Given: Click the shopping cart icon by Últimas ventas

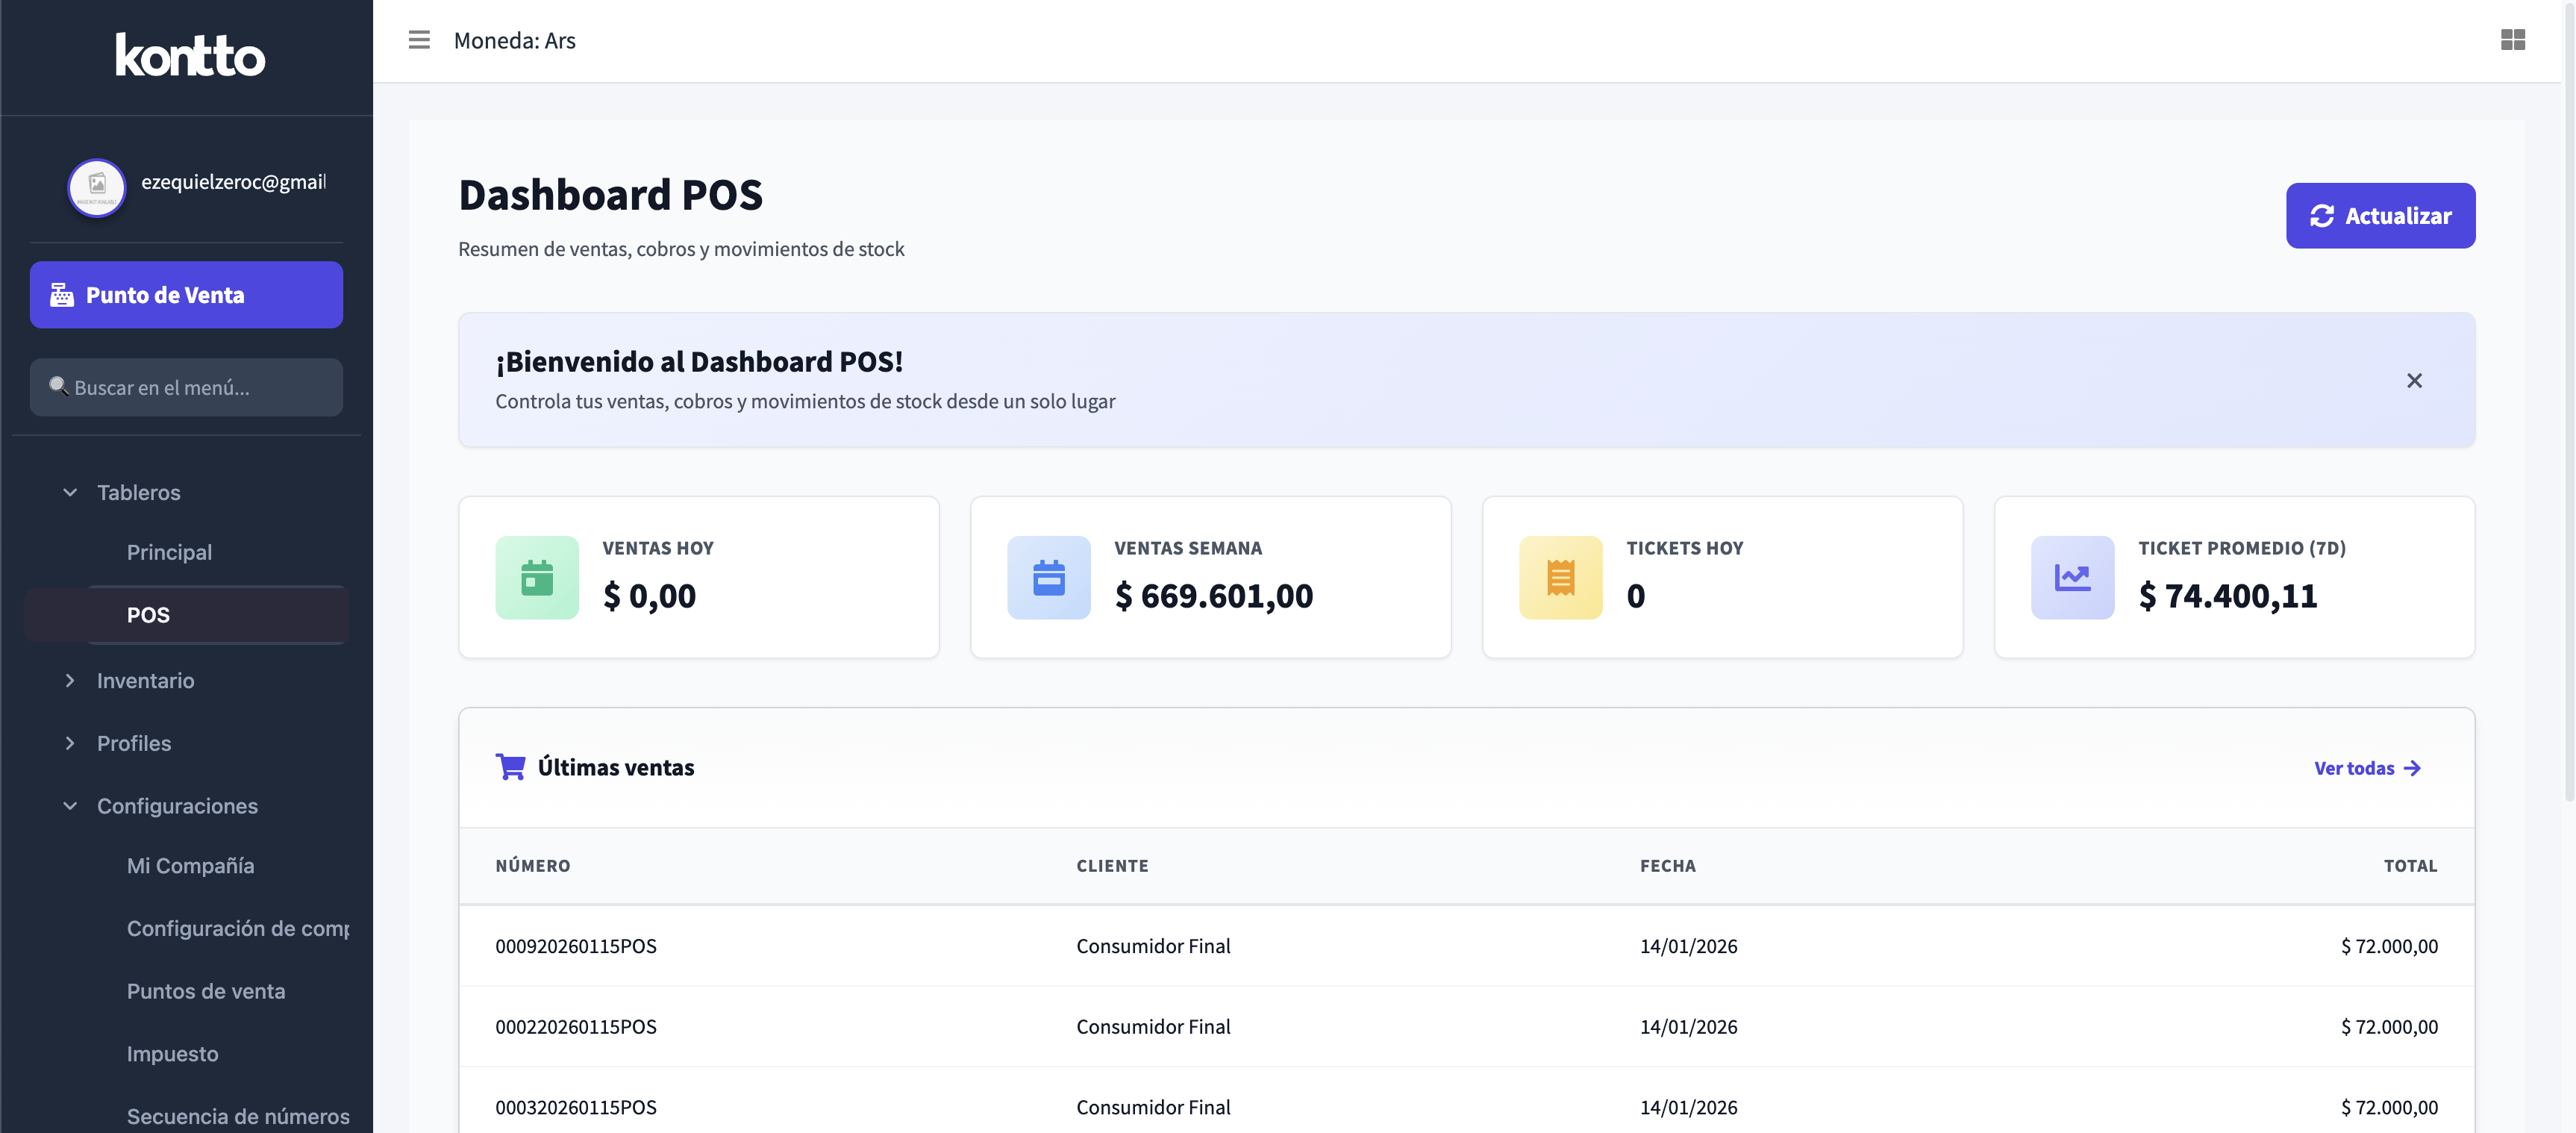Looking at the screenshot, I should [x=510, y=767].
